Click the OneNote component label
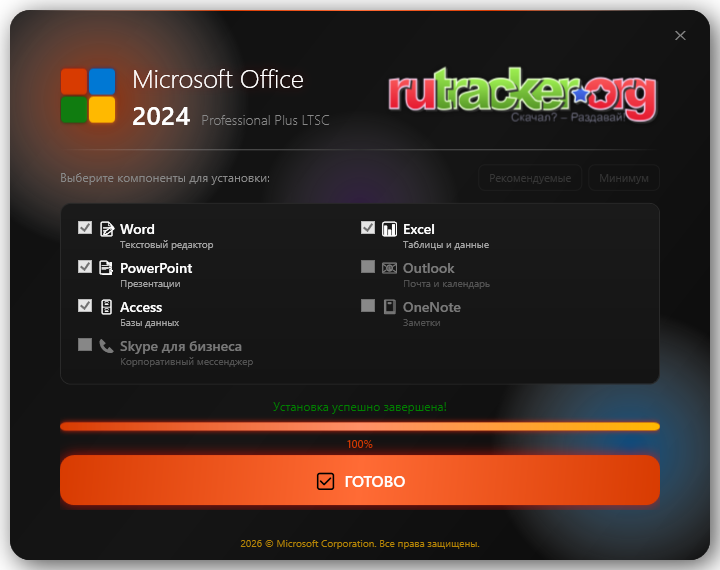Screen dimensions: 720x570 coord(432,307)
